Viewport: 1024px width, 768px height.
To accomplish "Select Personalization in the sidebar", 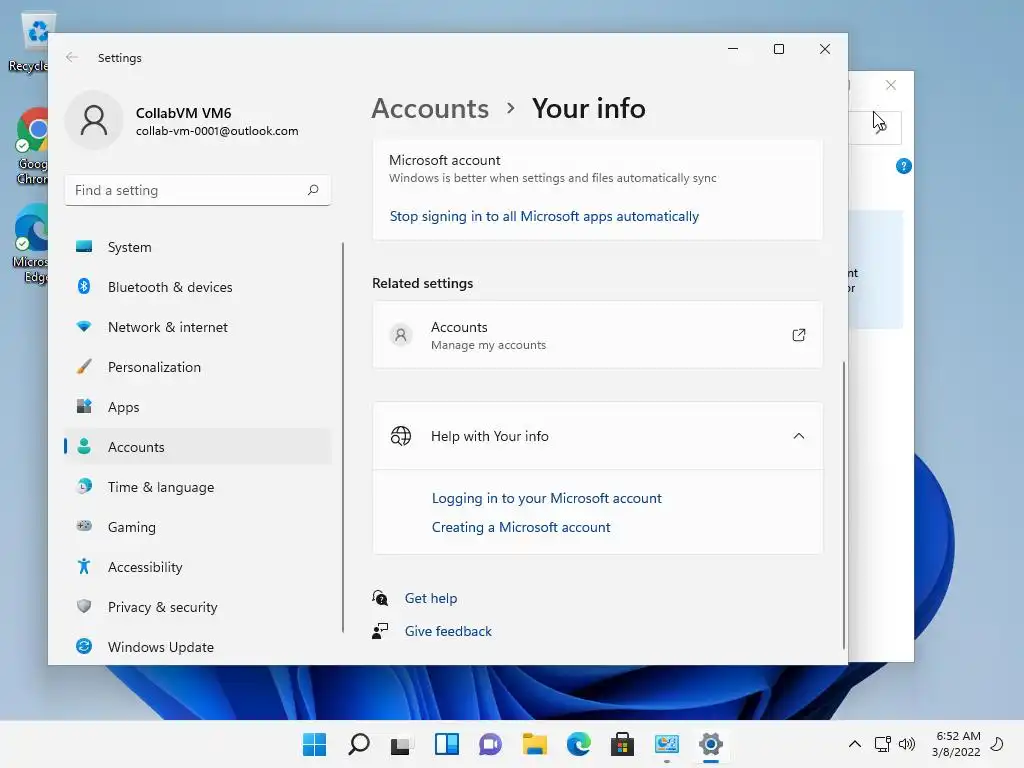I will tap(198, 367).
